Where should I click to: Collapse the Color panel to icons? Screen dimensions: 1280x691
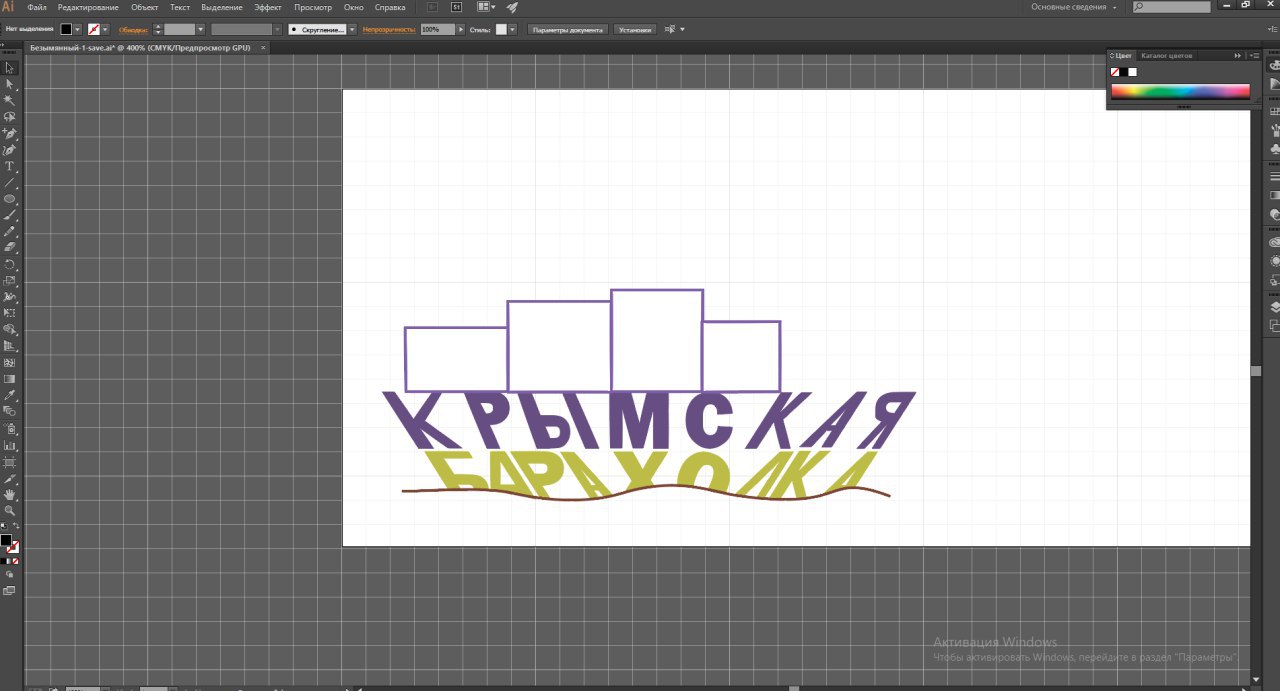pos(1239,56)
